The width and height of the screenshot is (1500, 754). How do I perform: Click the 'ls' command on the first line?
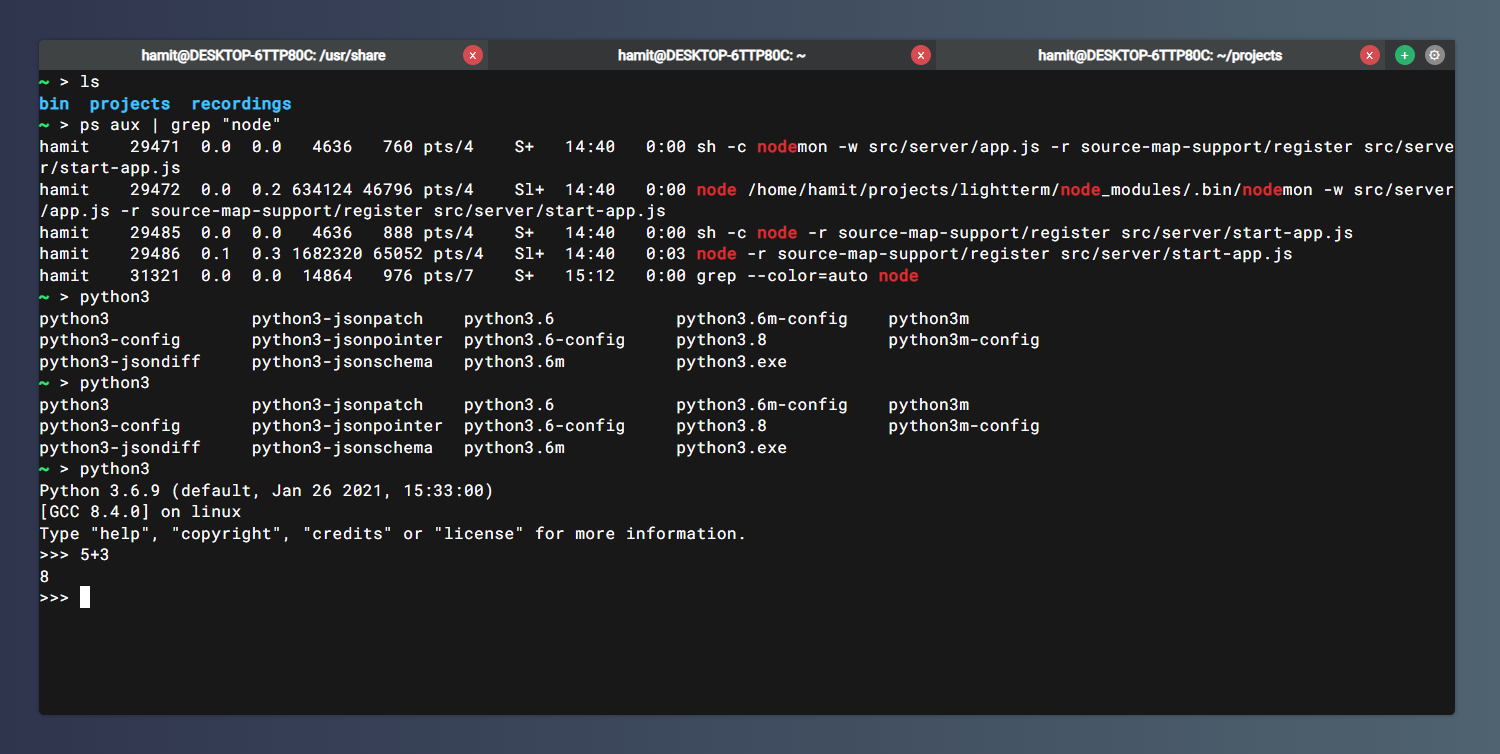[90, 82]
